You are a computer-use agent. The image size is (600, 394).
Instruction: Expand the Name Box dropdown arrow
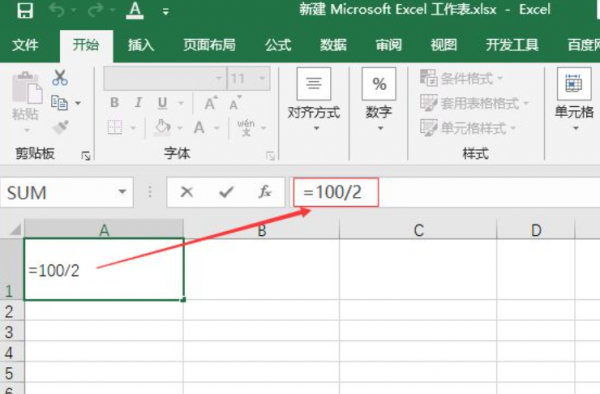(x=122, y=192)
